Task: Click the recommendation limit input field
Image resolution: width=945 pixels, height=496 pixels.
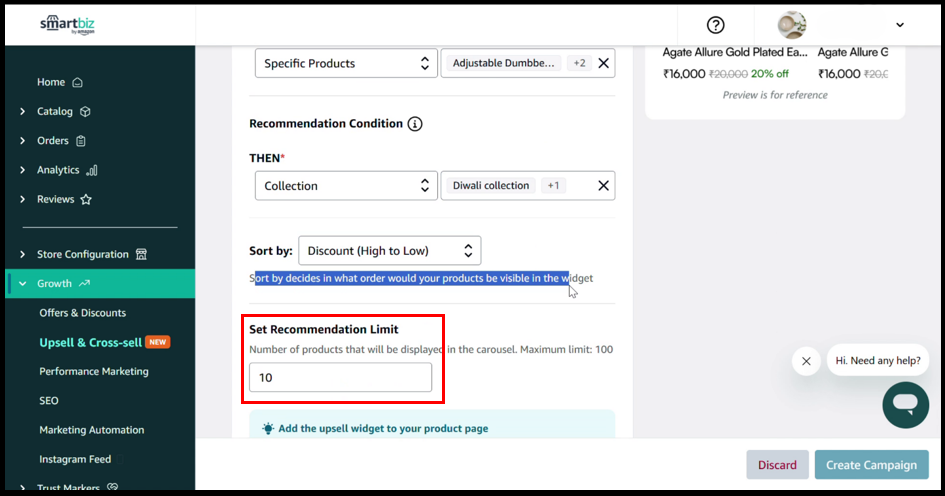Action: click(x=340, y=378)
